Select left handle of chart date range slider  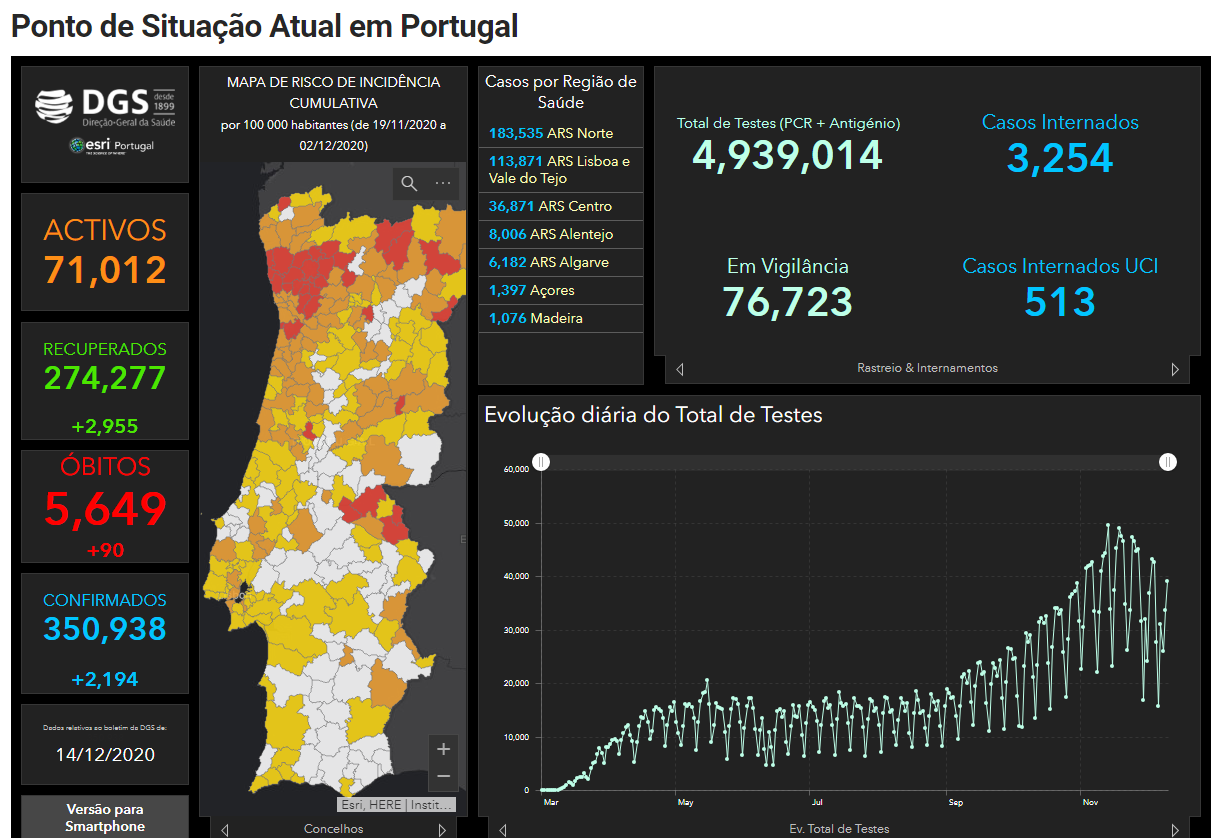coord(541,461)
